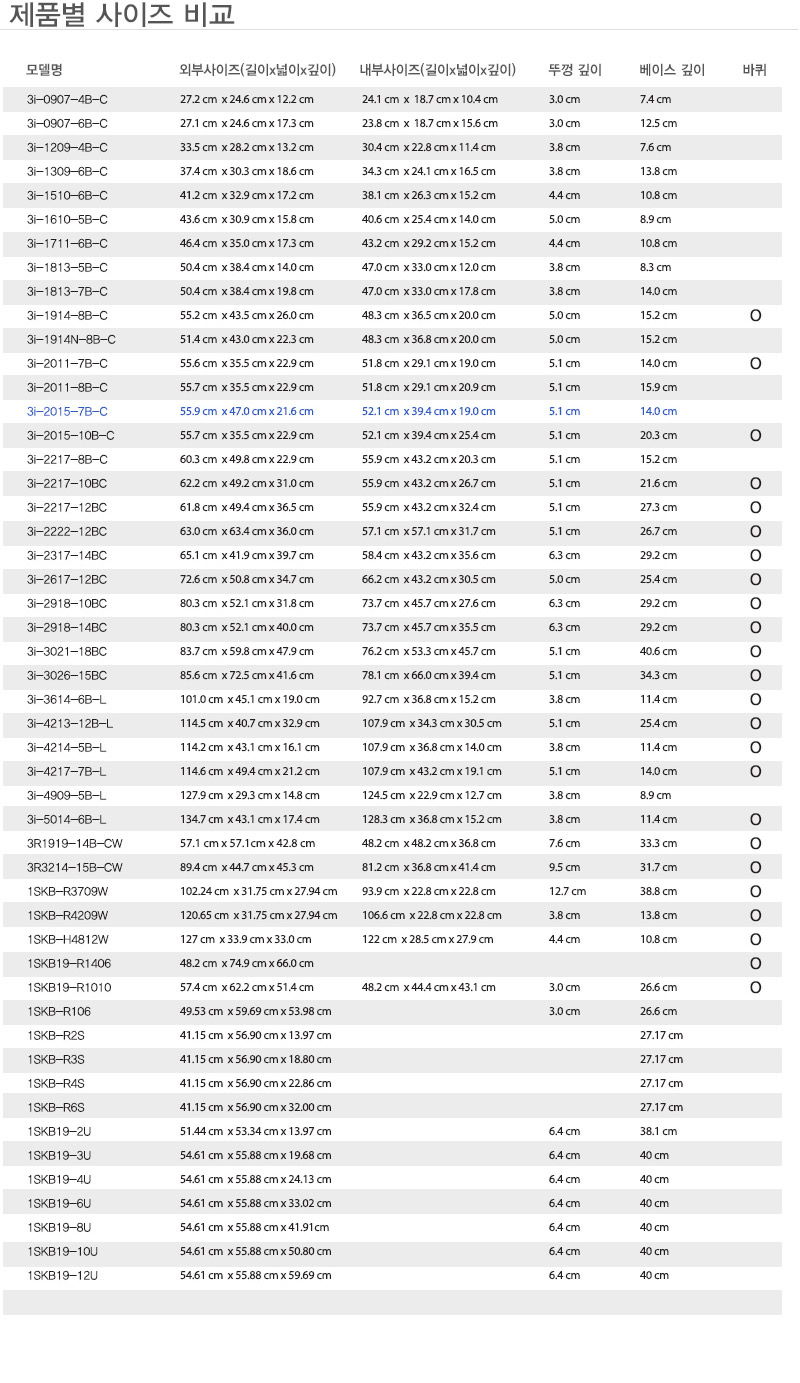Image resolution: width=800 pixels, height=1383 pixels.
Task: Click the wheel O mark for 1SKB19-R1406
Action: pyautogui.click(x=755, y=963)
